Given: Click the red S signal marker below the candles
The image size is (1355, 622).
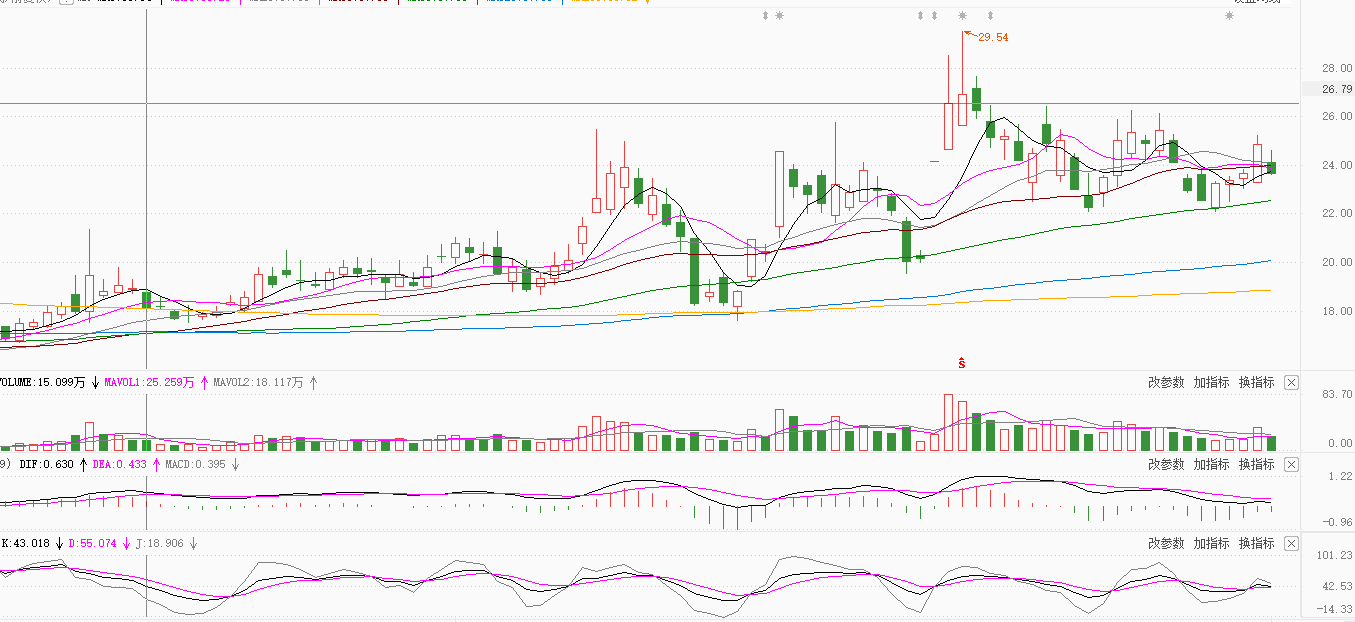Looking at the screenshot, I should point(962,363).
